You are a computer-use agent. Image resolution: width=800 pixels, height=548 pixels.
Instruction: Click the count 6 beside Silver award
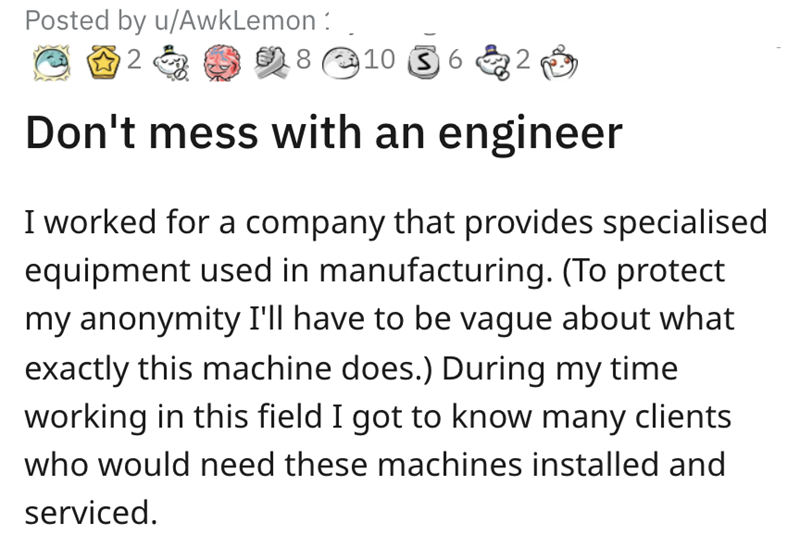454,64
